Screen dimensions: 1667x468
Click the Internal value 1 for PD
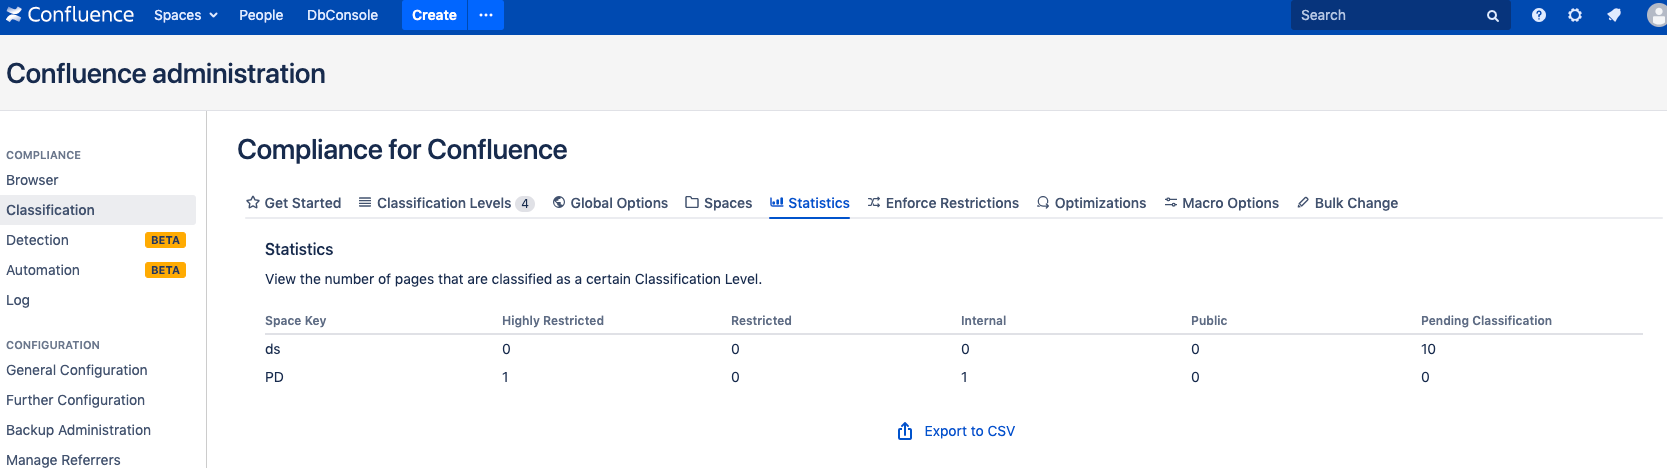coord(964,377)
